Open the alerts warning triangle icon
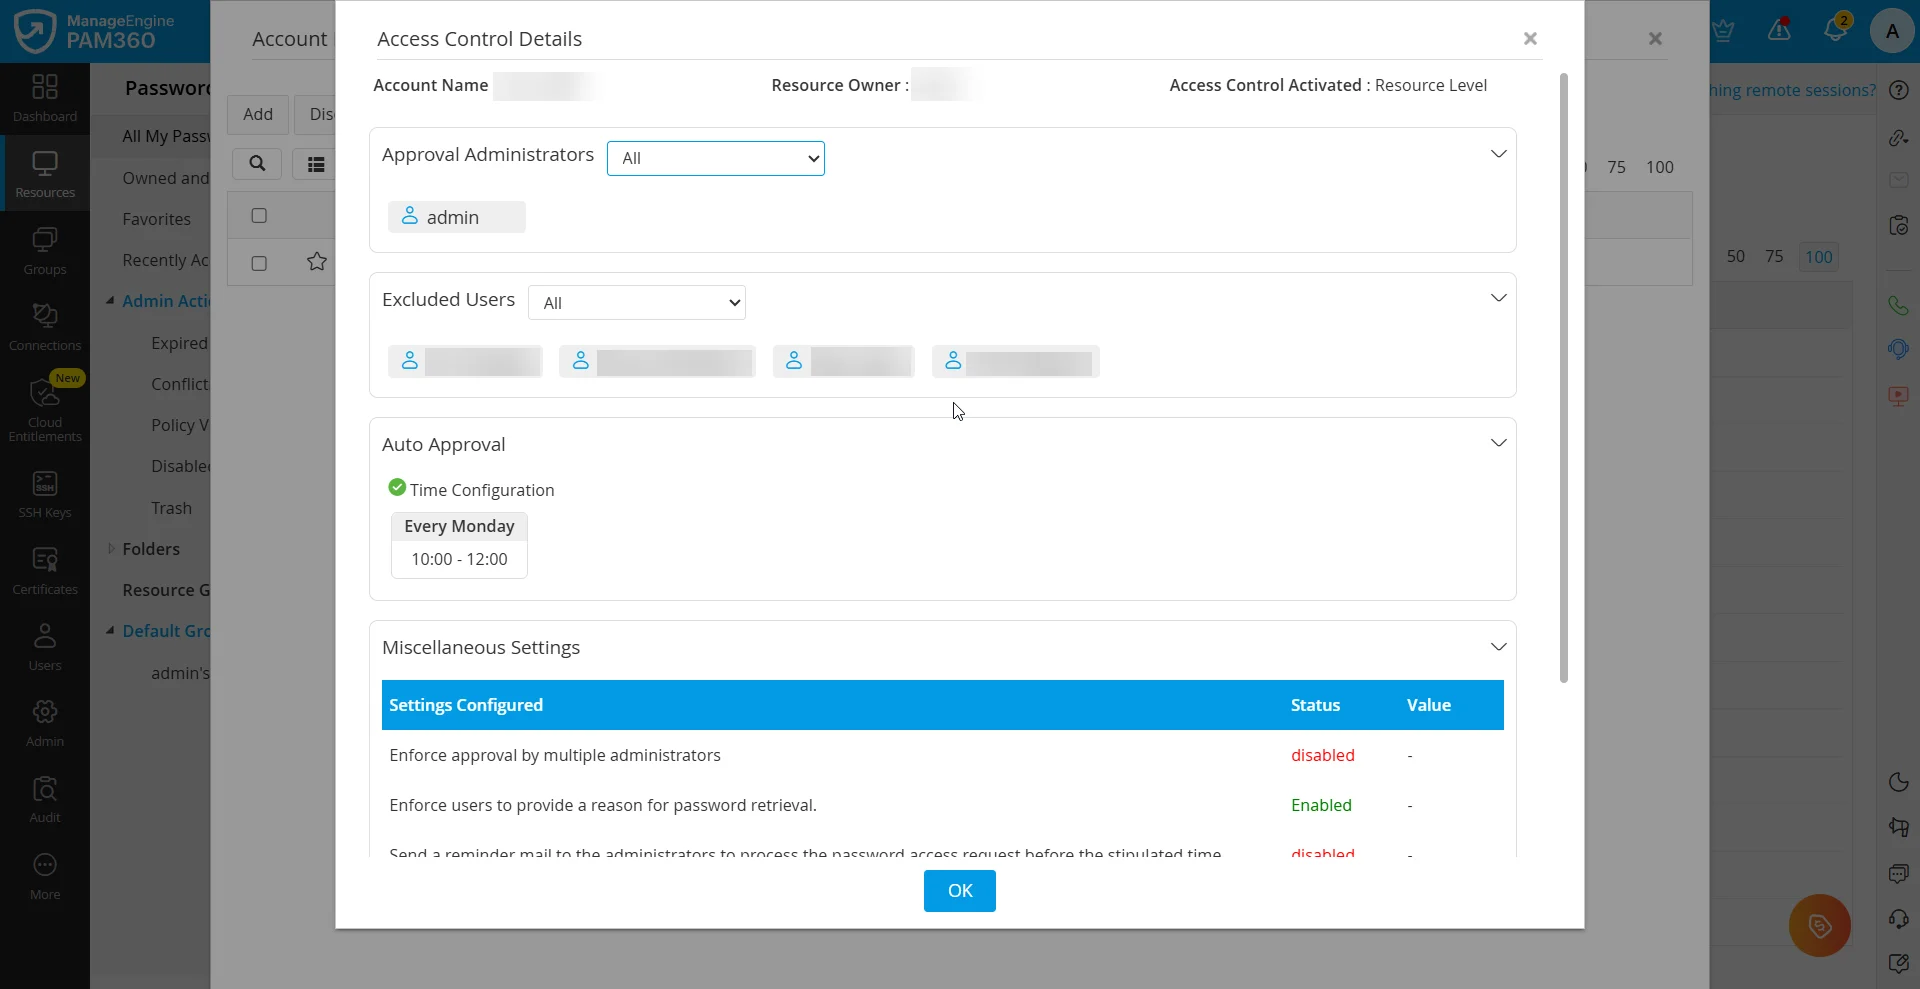 coord(1780,30)
